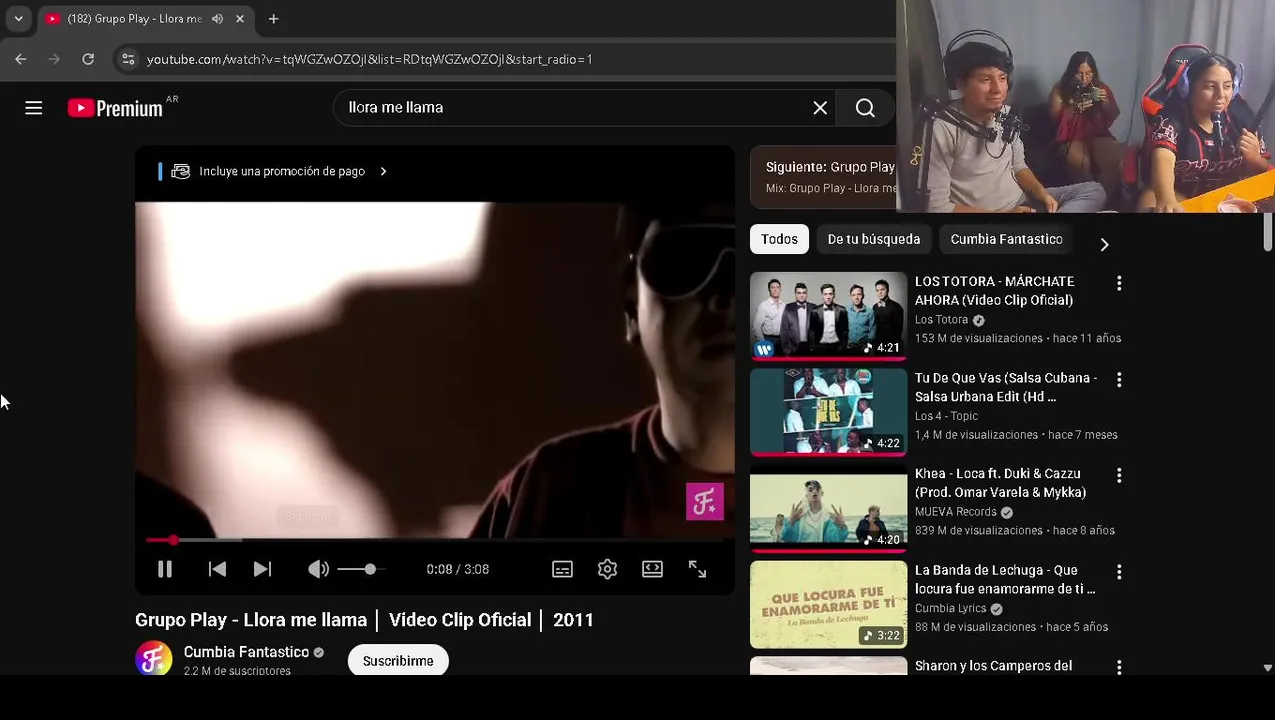Open paid promotion info link
The height and width of the screenshot is (720, 1275).
280,171
